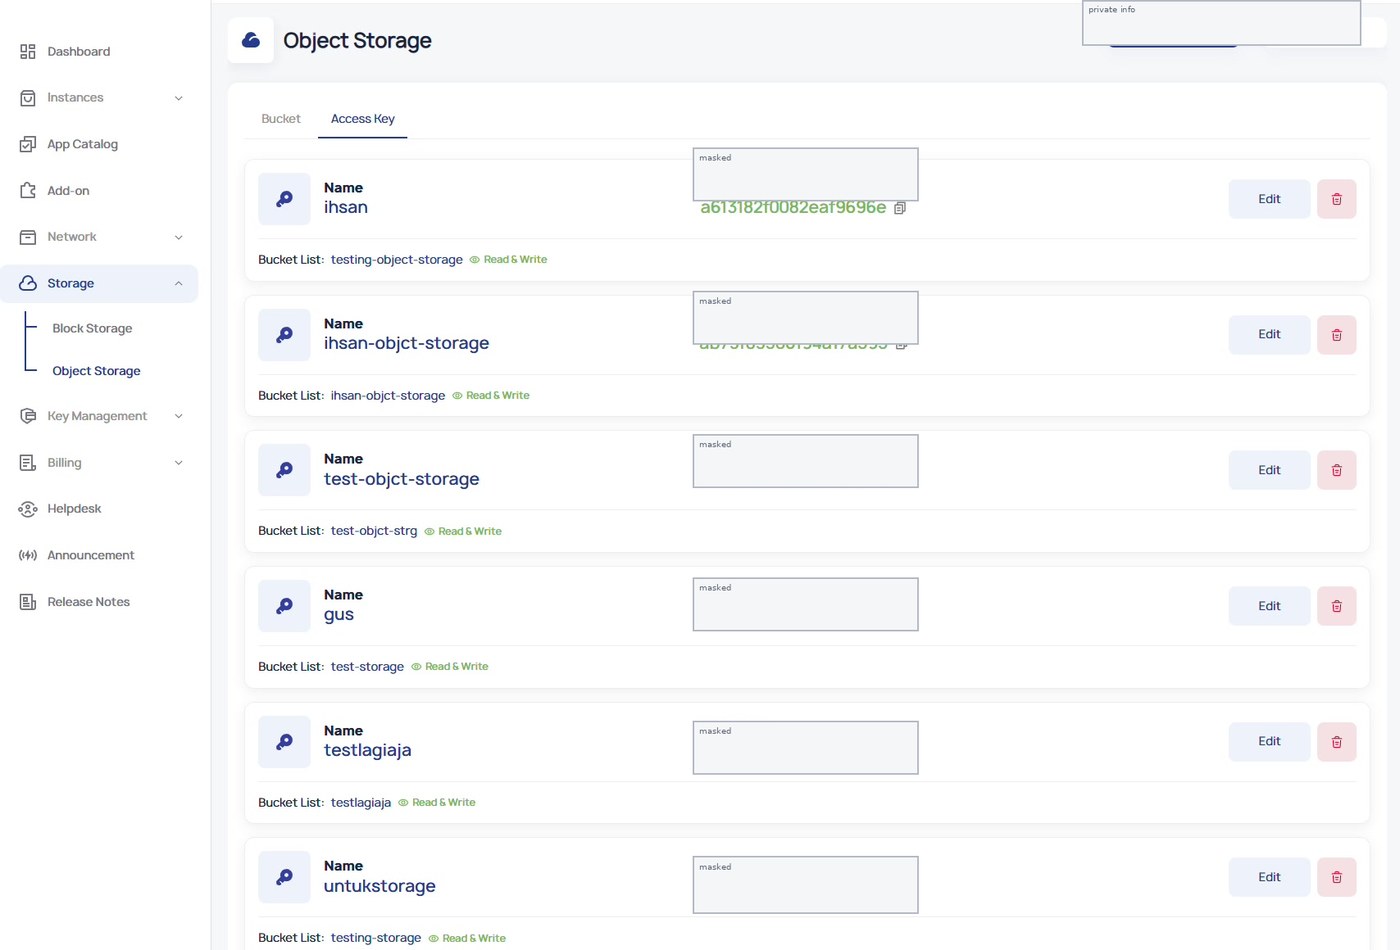Expand the Key Management submenu chevron
The image size is (1400, 950).
click(179, 416)
